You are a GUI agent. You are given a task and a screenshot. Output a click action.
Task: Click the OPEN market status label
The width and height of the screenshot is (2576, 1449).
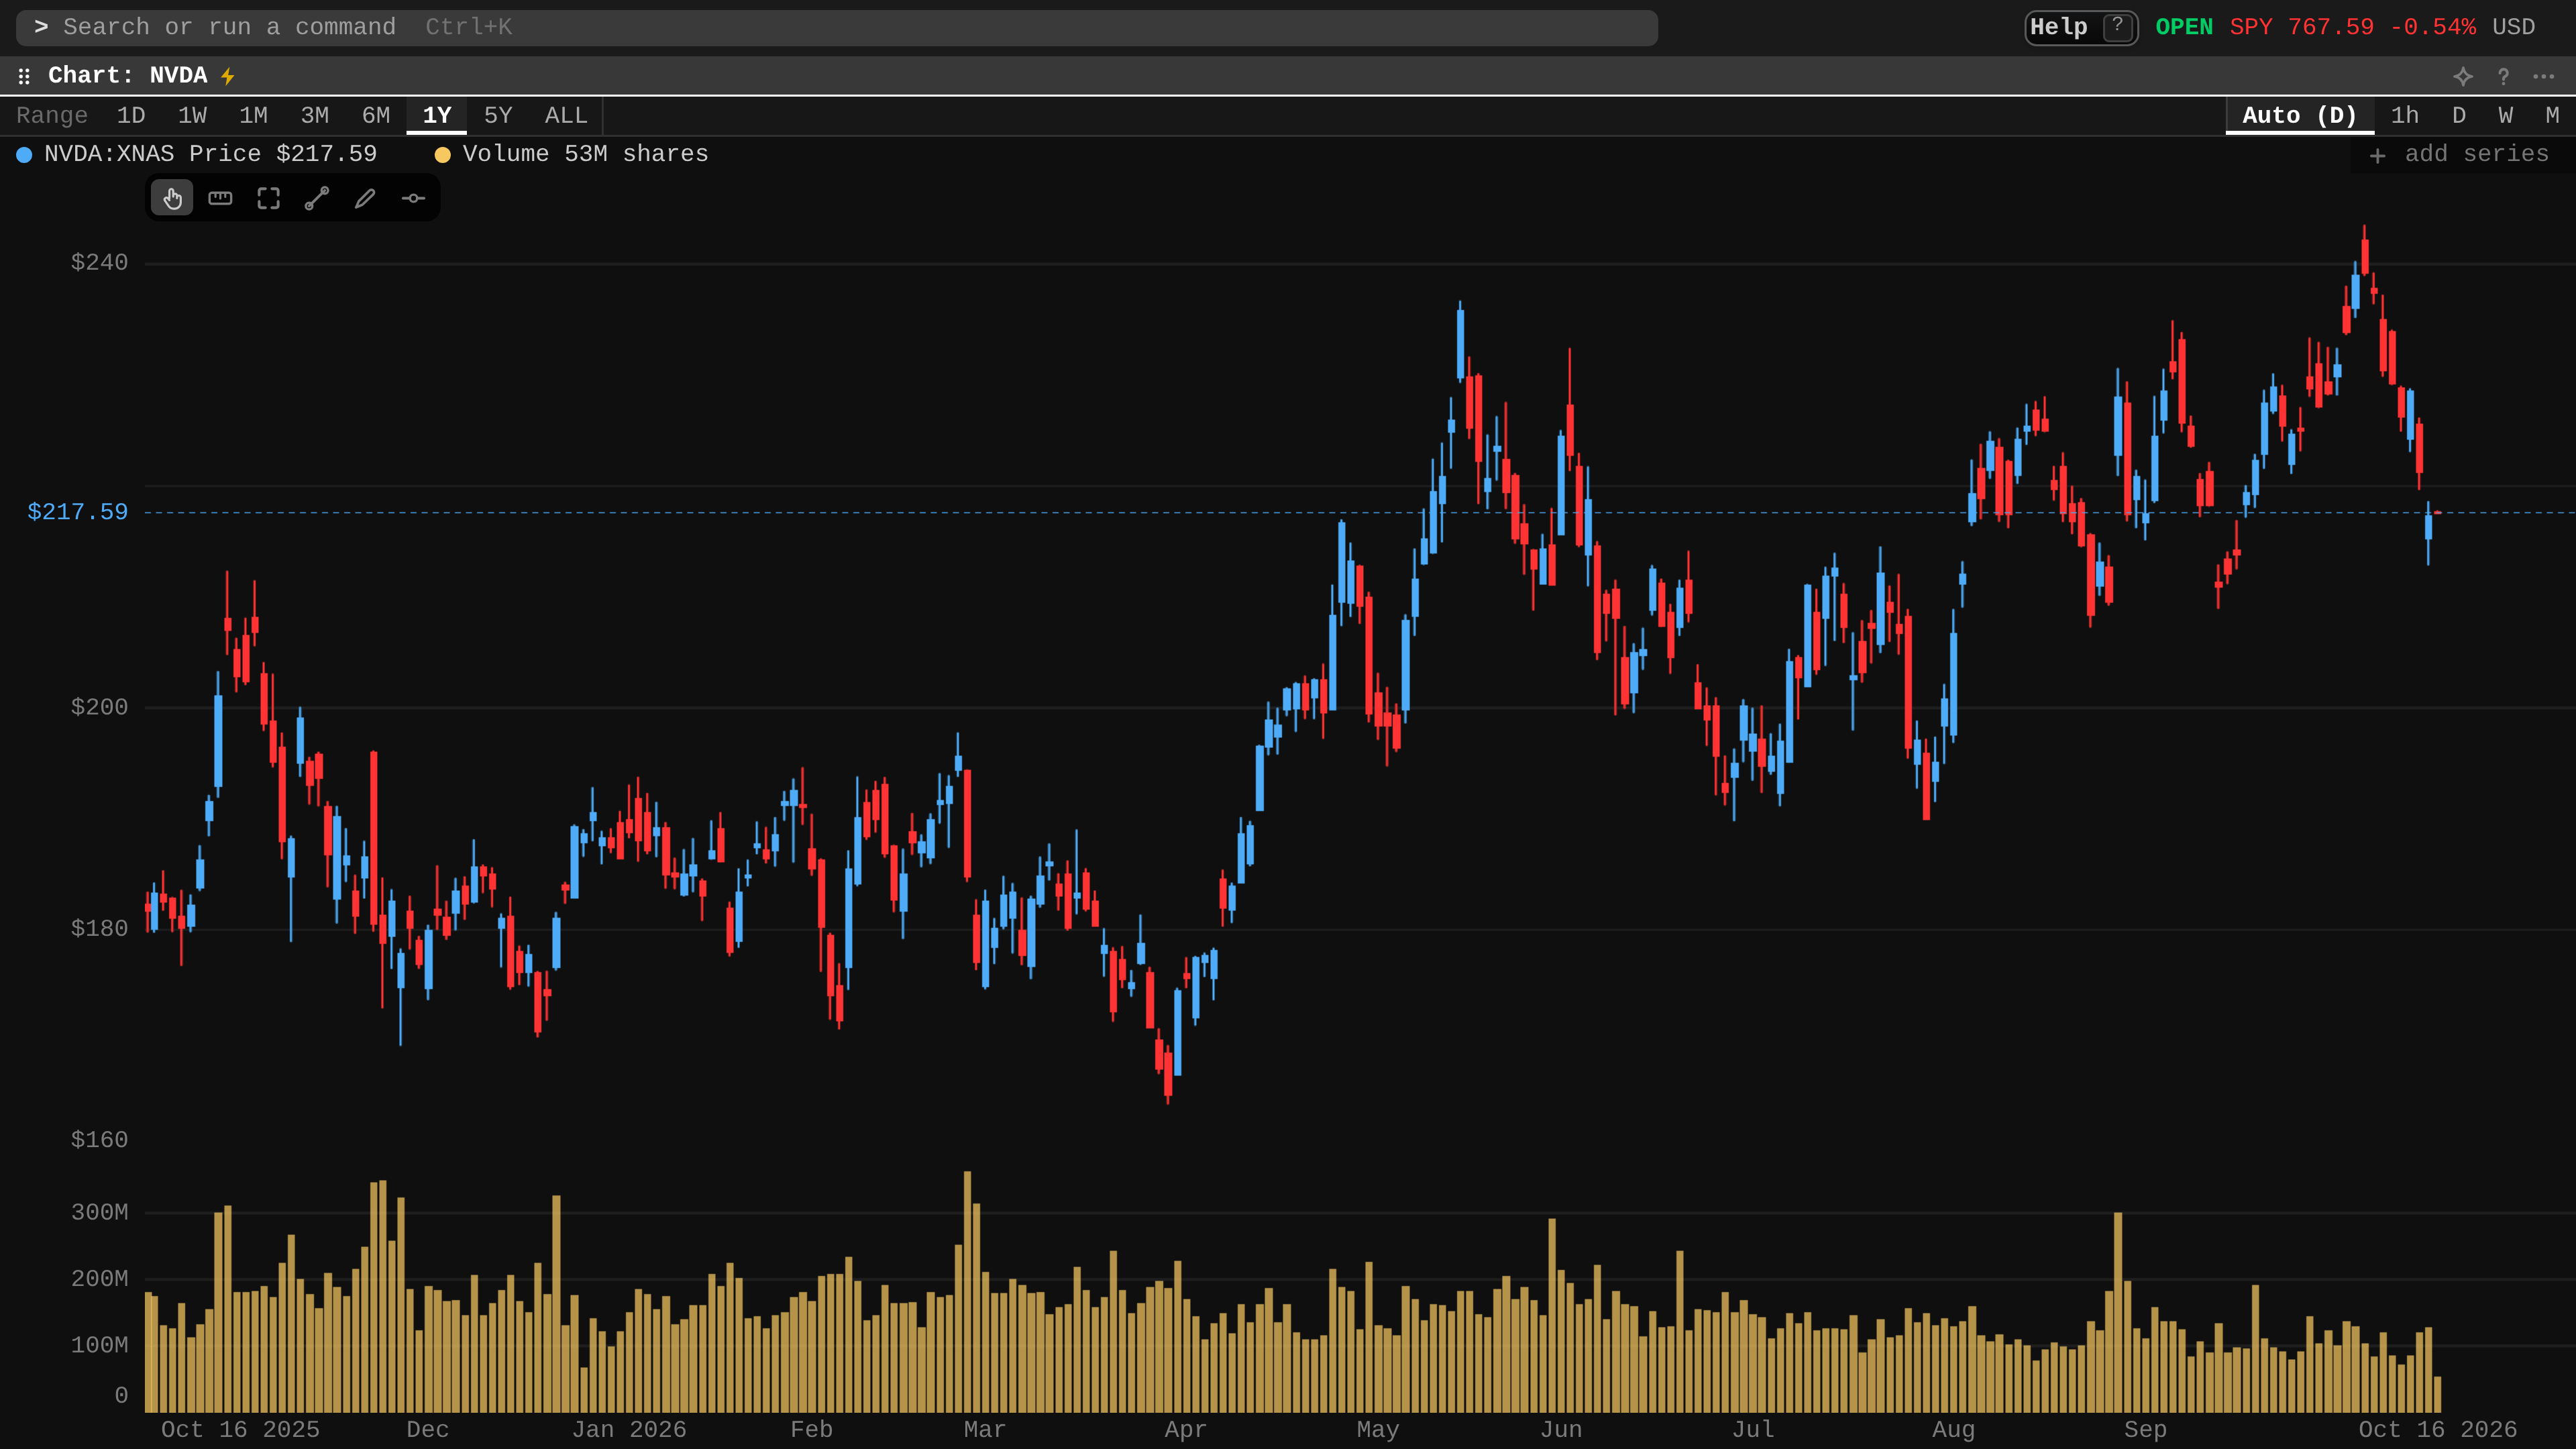click(2184, 27)
